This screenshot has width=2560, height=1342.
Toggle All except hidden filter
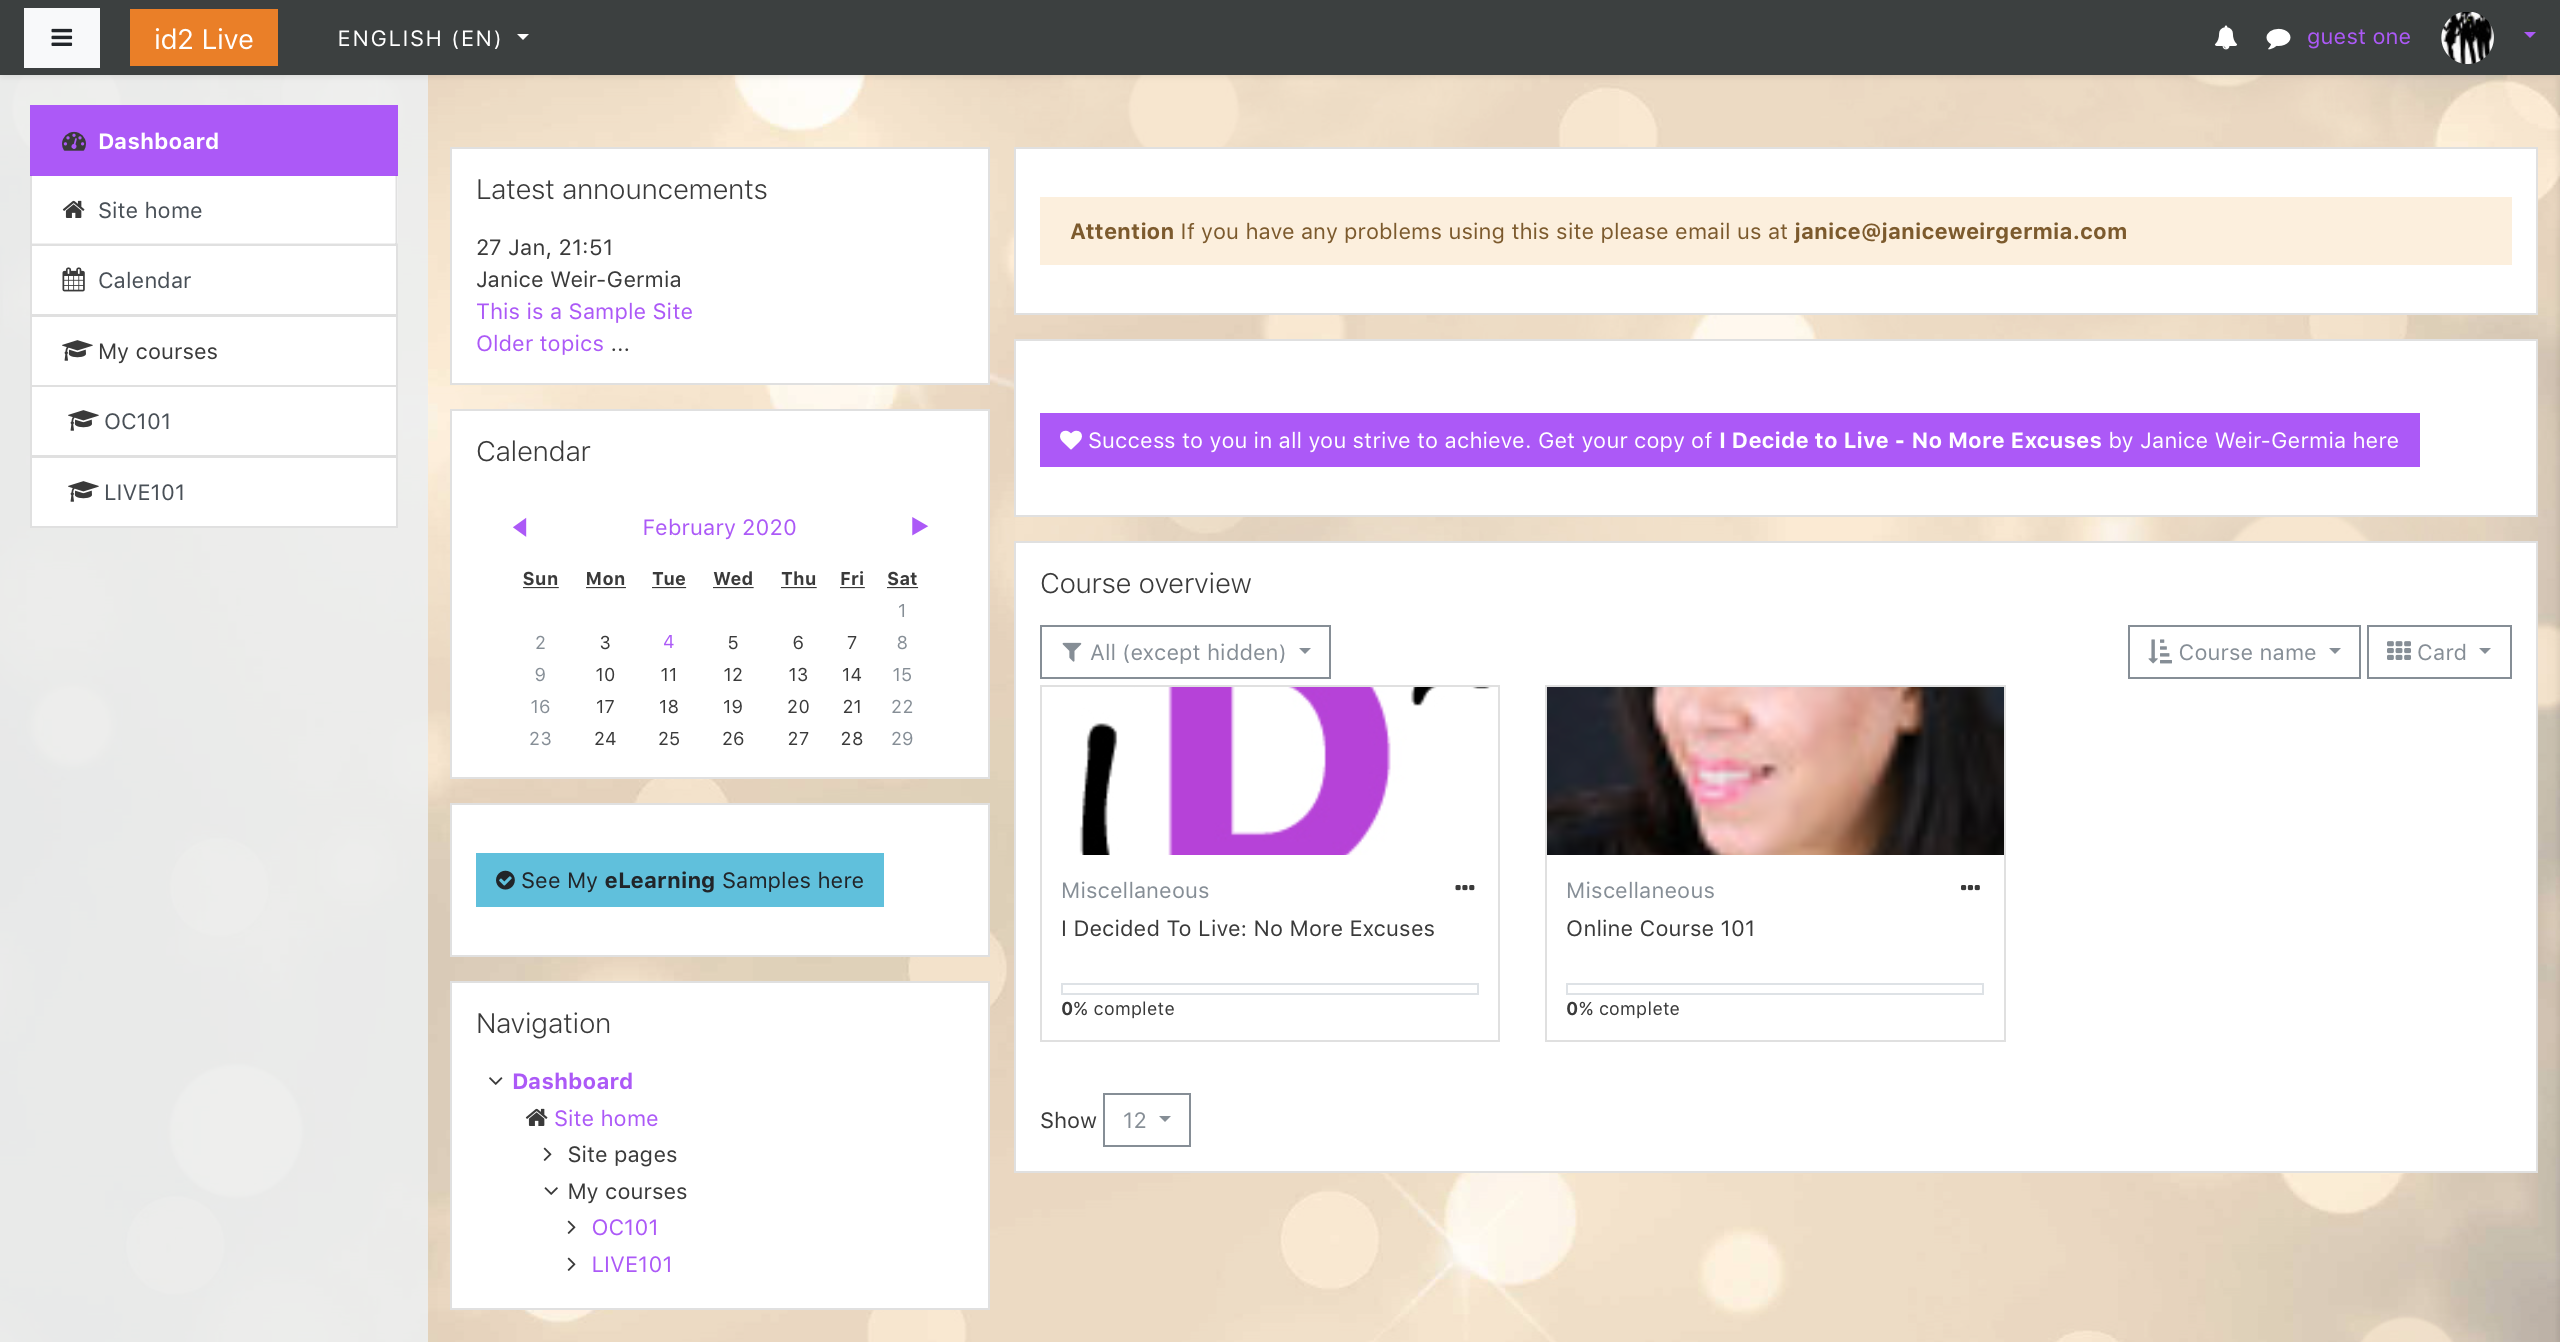coord(1187,652)
